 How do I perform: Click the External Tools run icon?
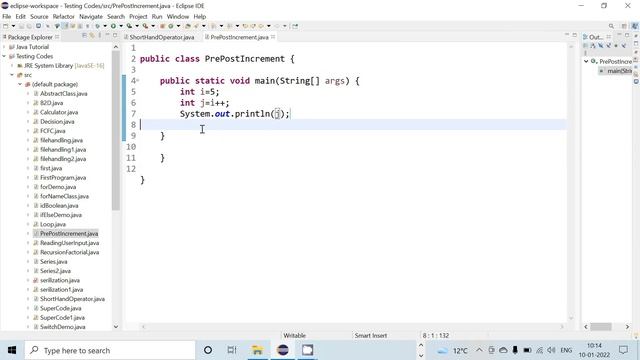point(145,26)
